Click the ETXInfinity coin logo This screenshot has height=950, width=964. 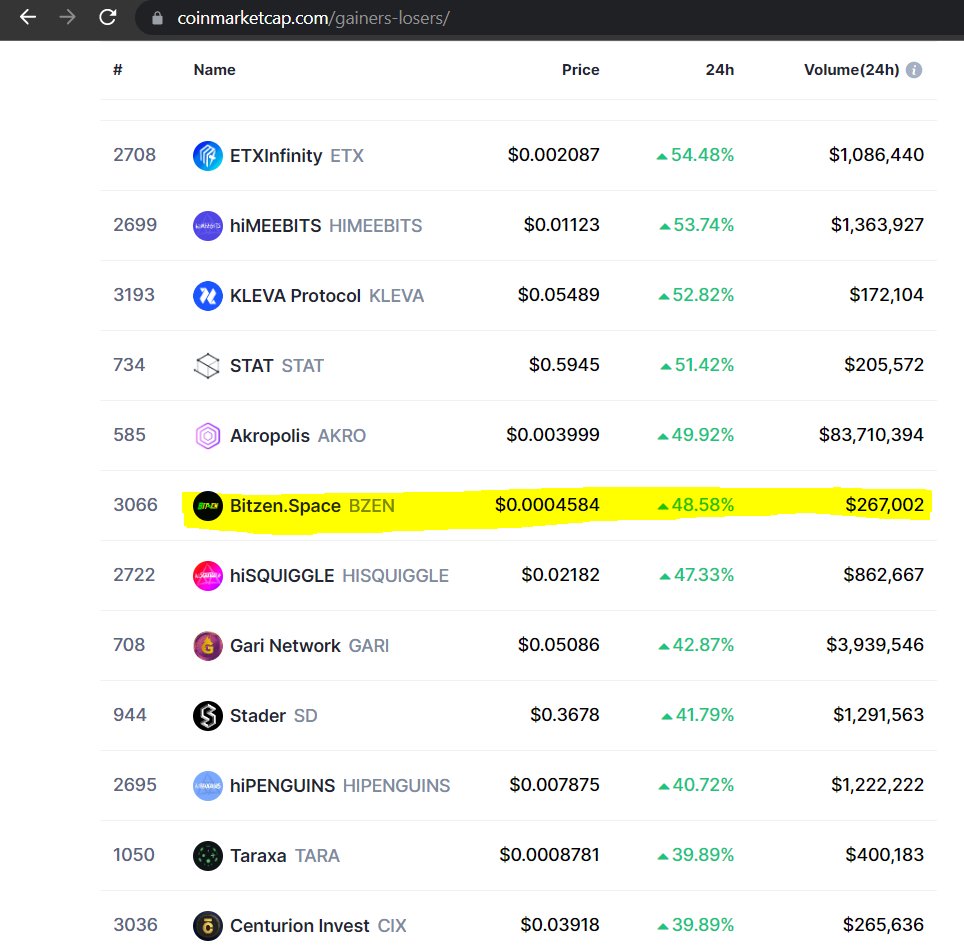coord(208,156)
